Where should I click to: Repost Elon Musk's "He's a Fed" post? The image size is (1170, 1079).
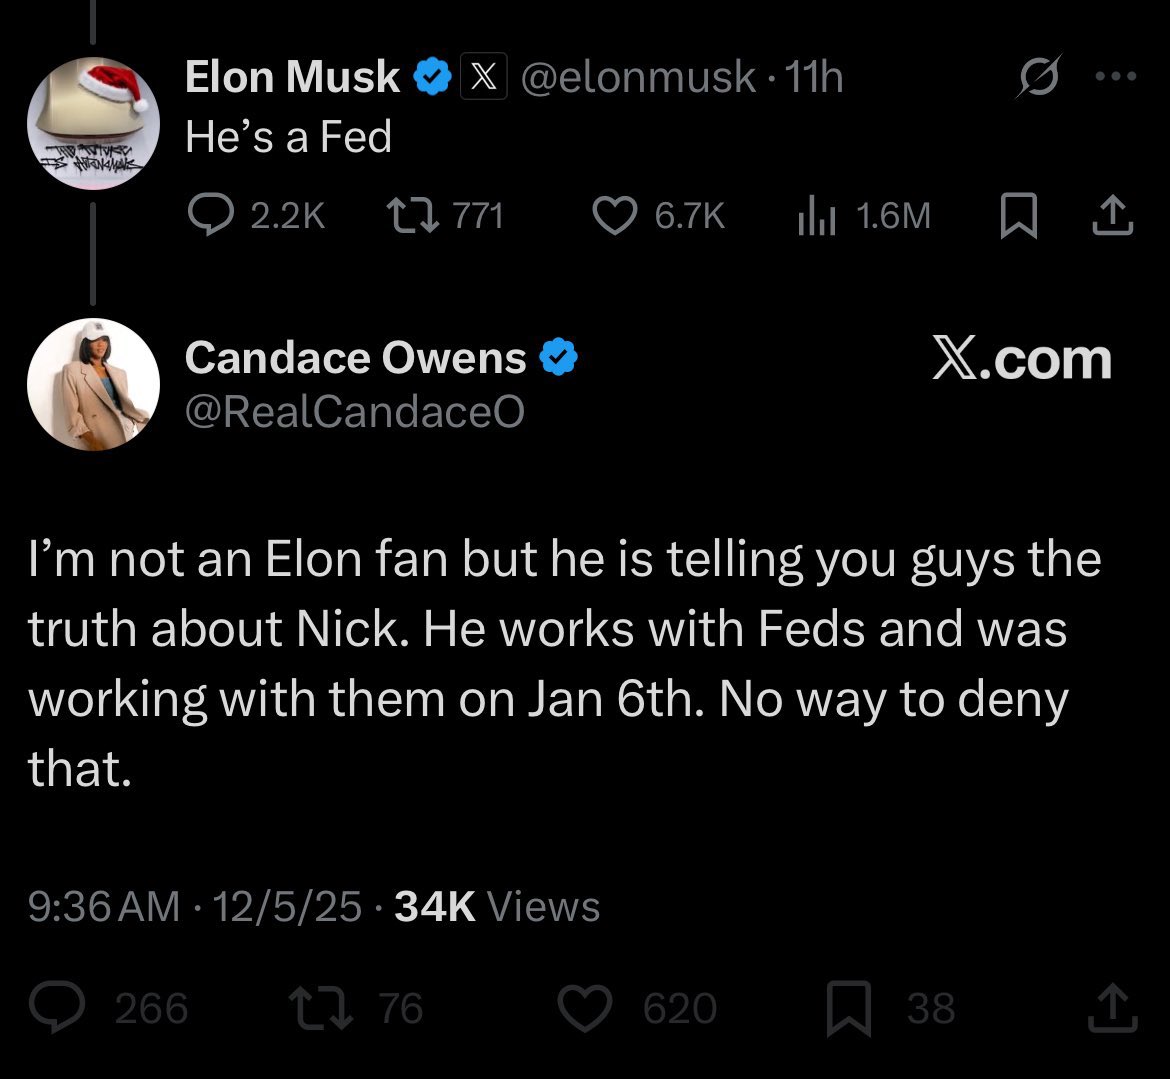408,215
